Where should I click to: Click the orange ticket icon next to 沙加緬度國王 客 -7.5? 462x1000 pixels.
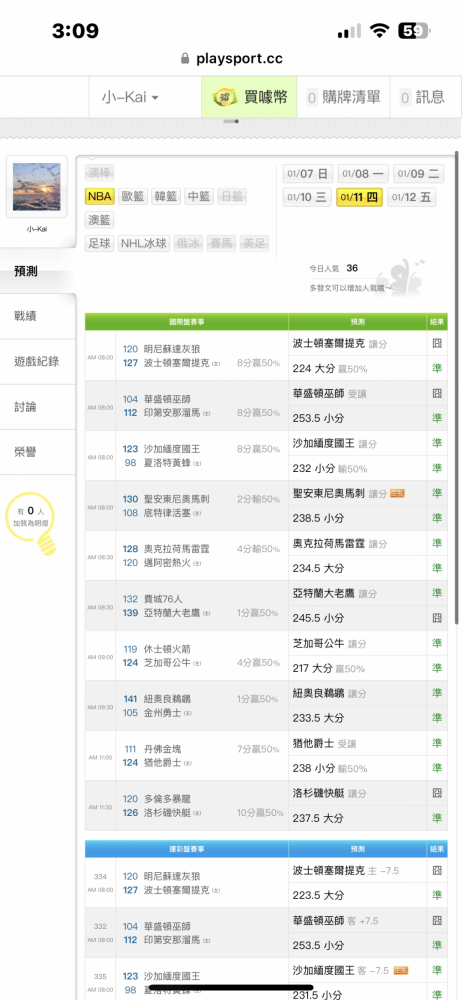click(x=401, y=971)
